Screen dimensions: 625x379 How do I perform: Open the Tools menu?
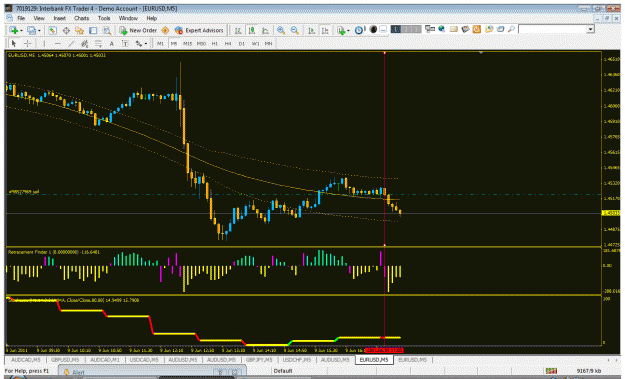pos(104,18)
